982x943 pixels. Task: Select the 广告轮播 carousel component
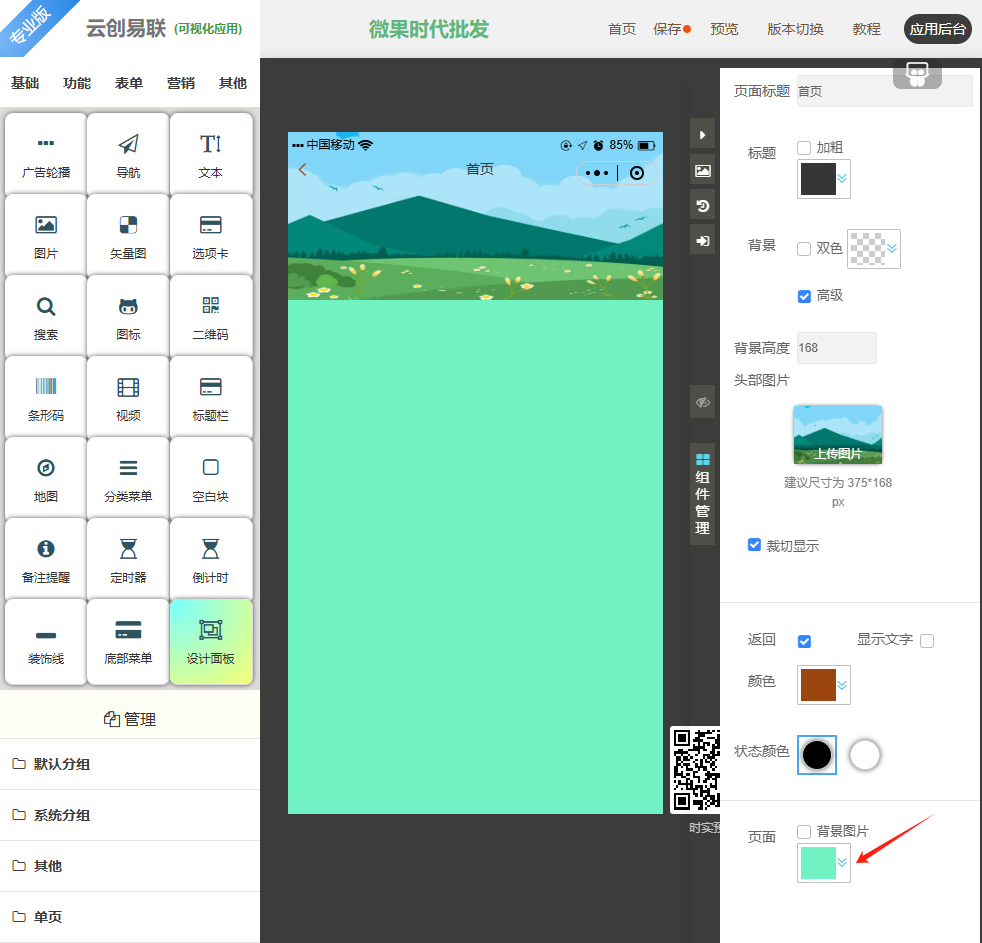tap(46, 153)
